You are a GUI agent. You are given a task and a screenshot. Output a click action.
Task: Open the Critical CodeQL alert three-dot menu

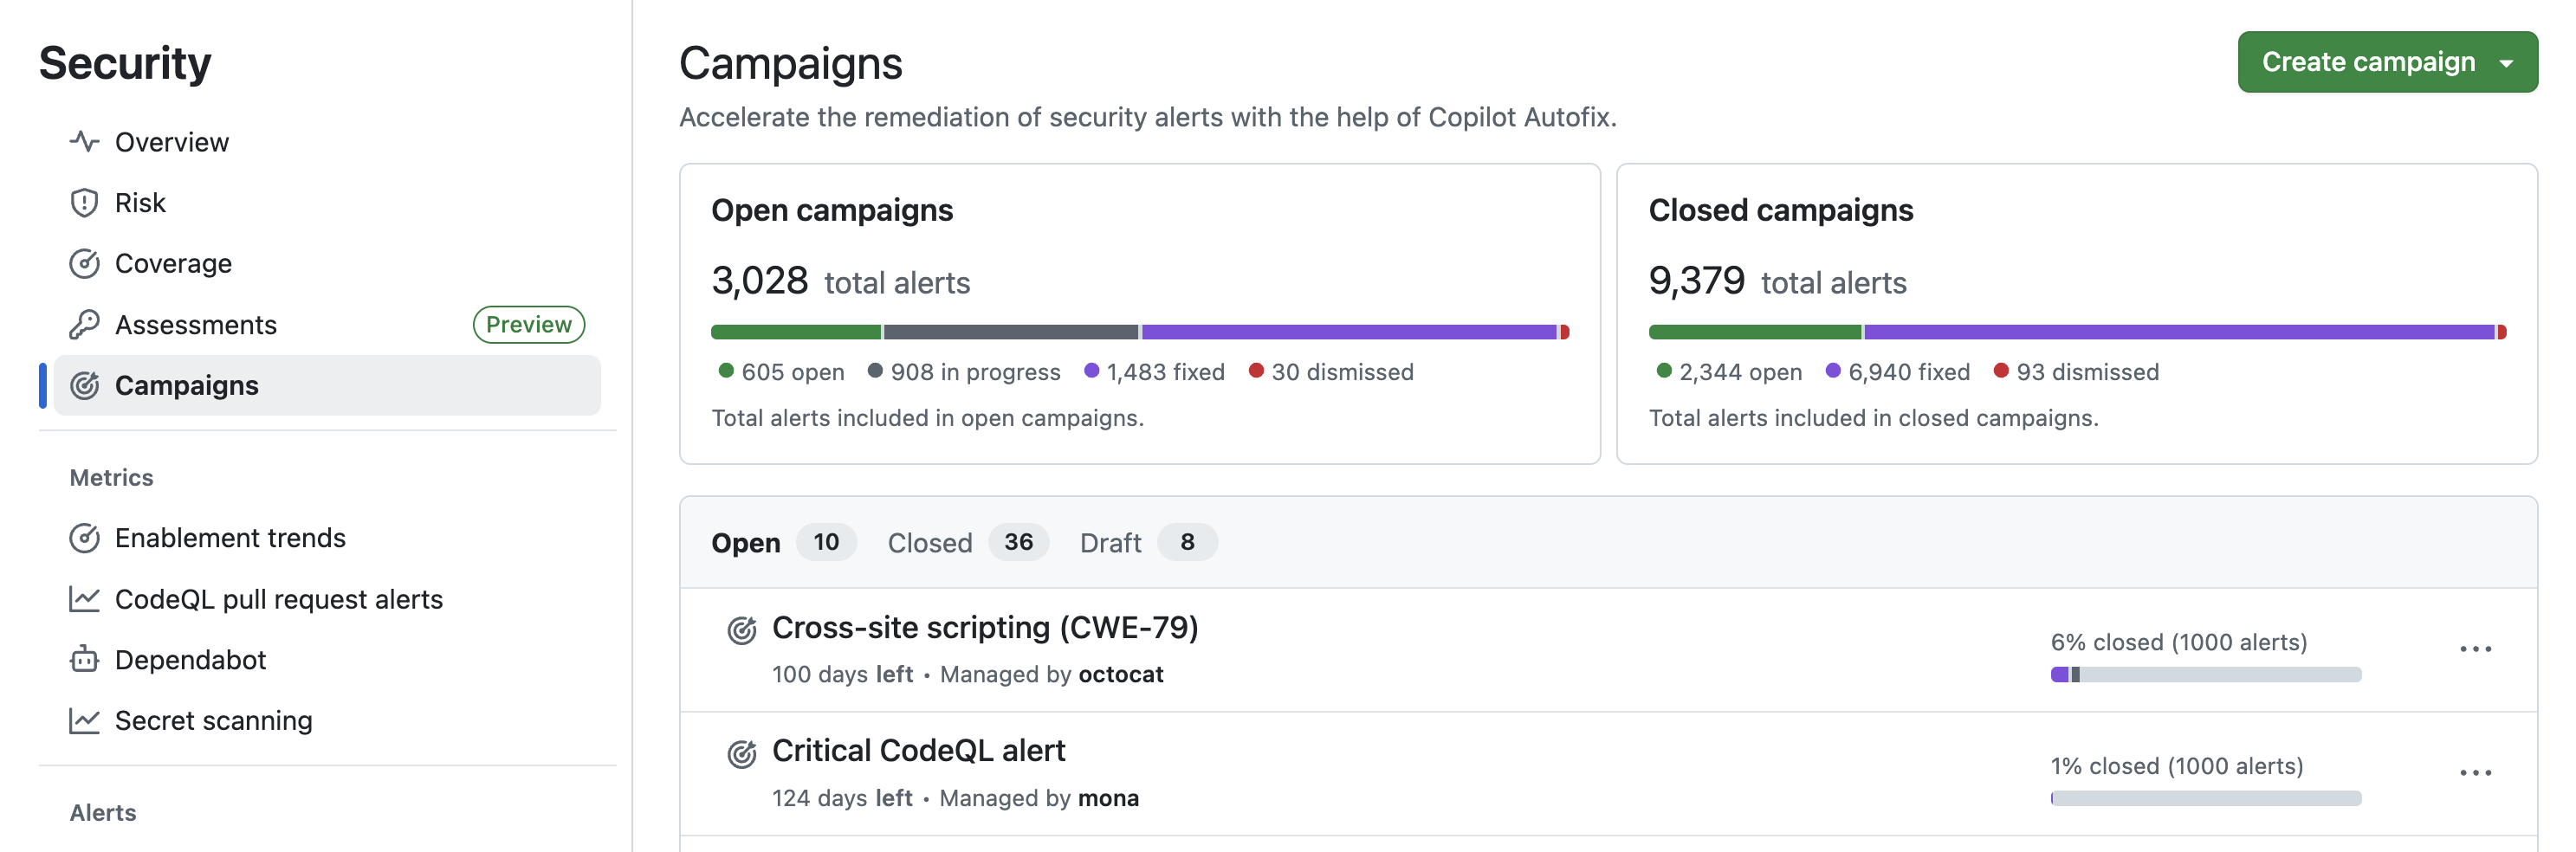2475,773
